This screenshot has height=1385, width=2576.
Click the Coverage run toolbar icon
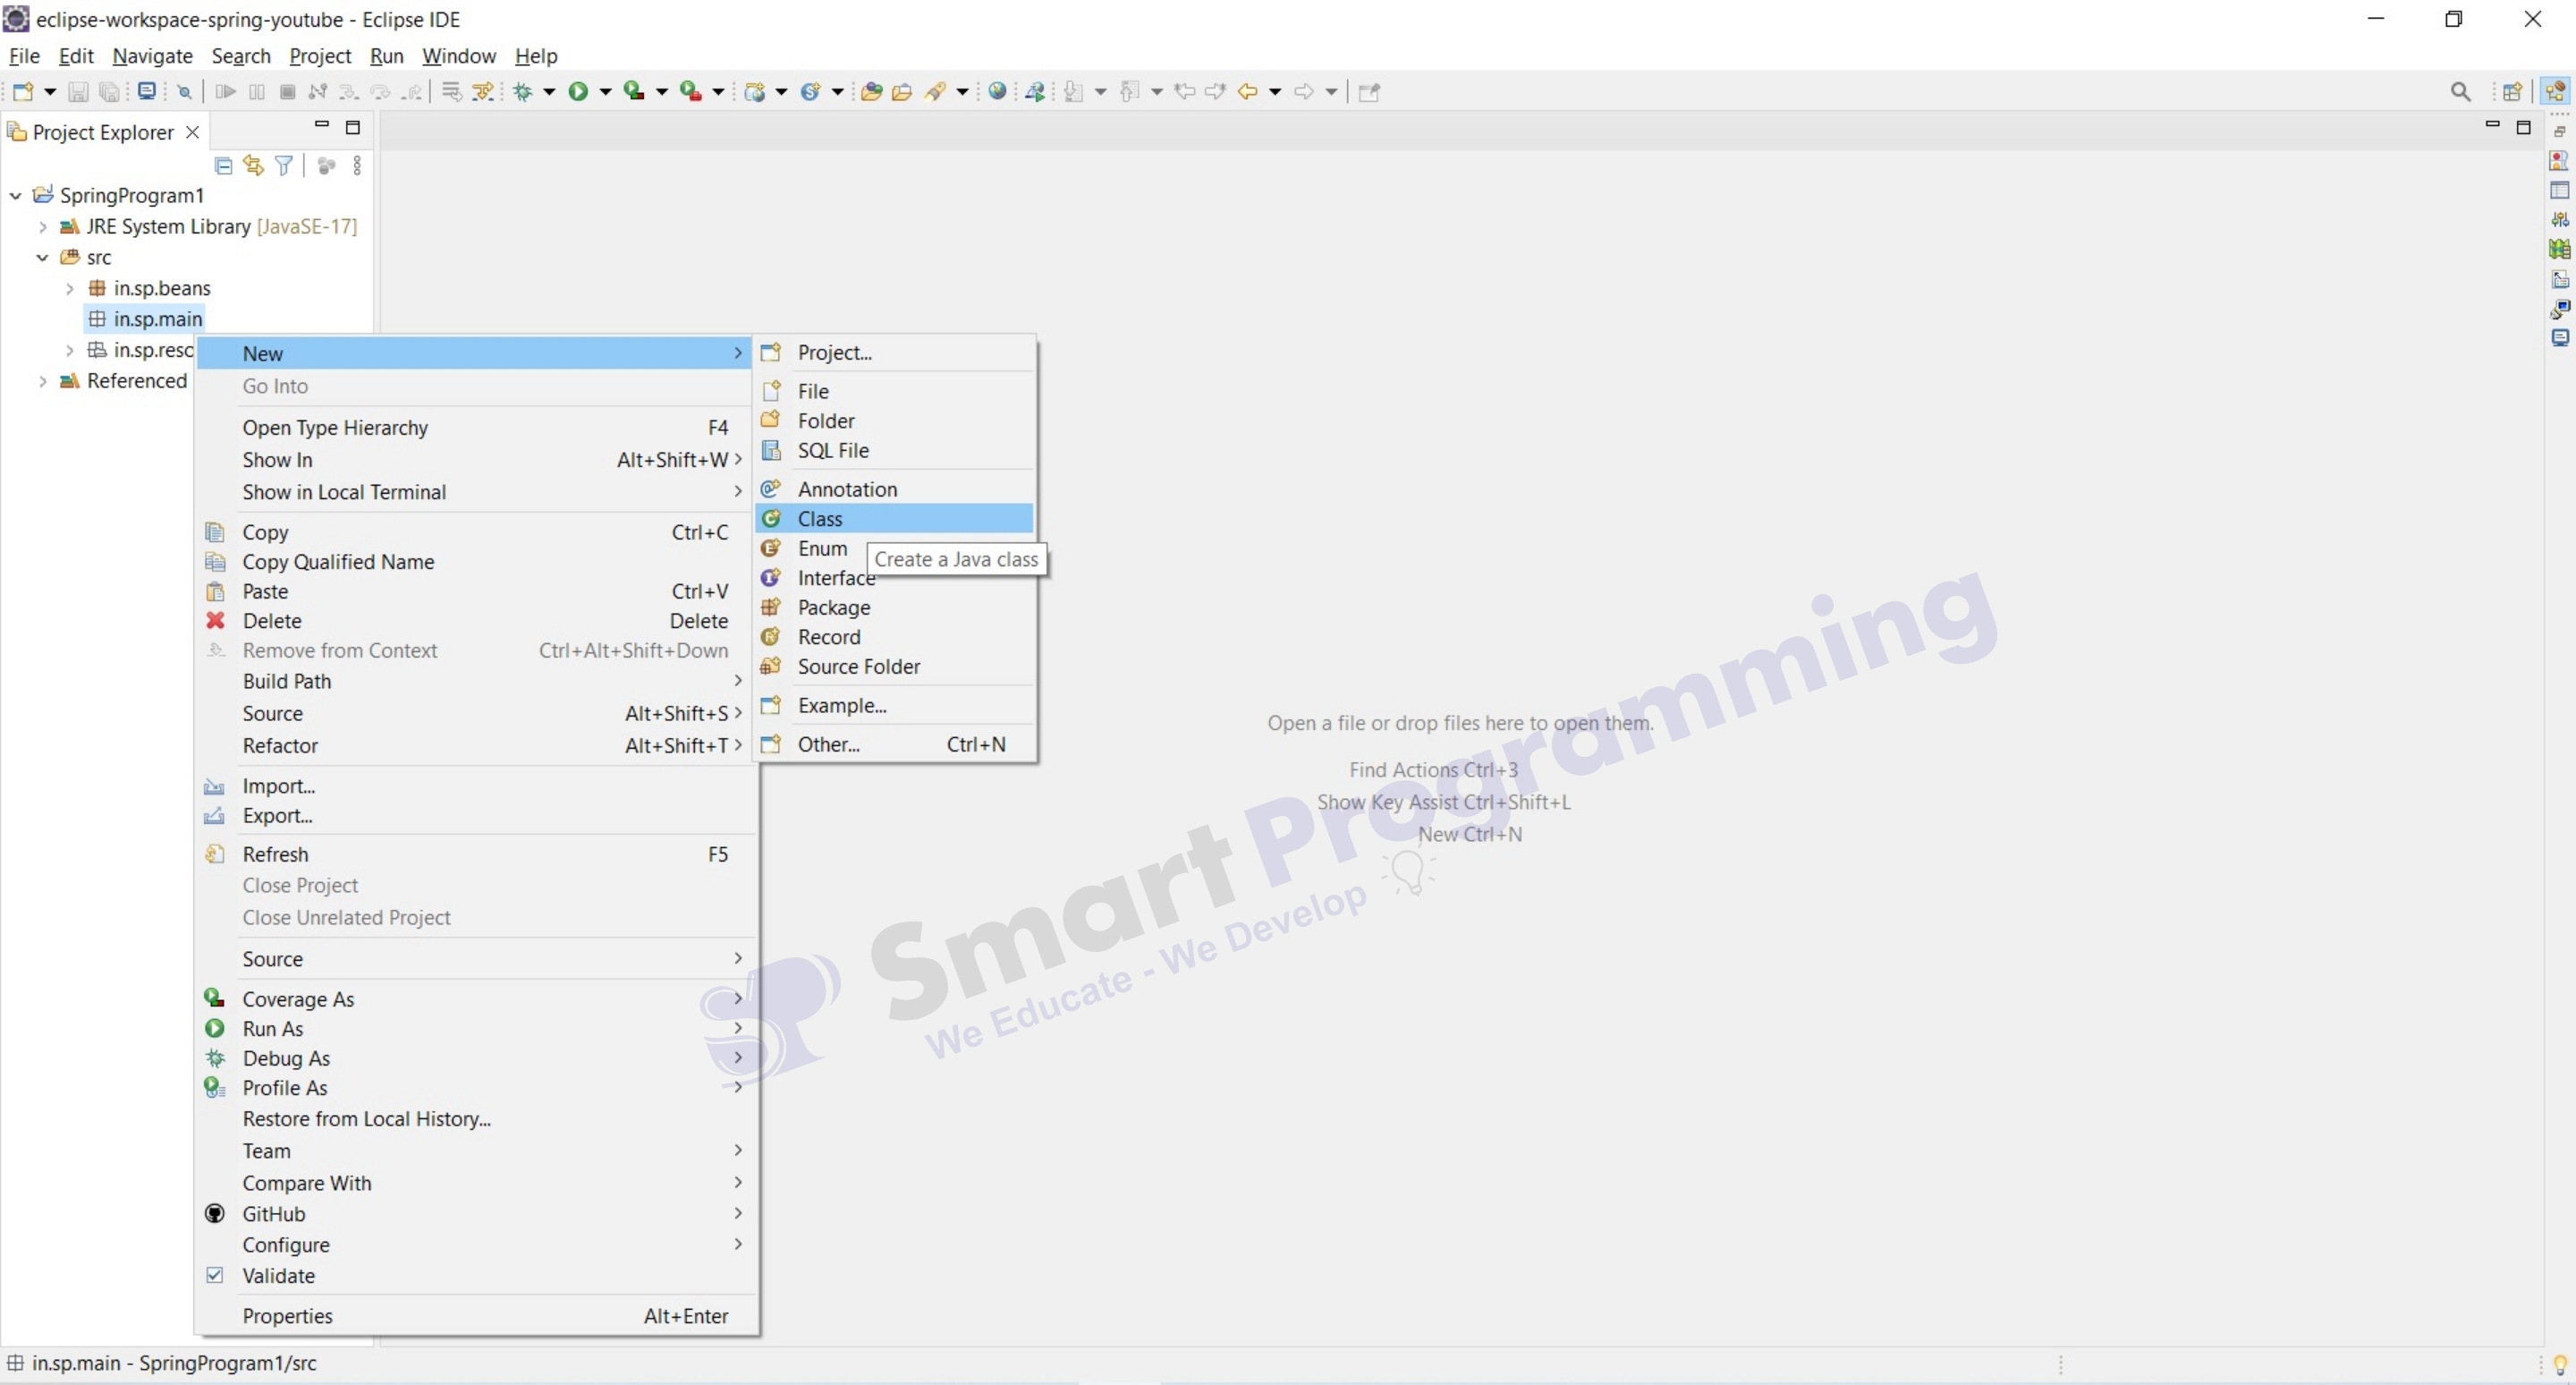coord(634,92)
